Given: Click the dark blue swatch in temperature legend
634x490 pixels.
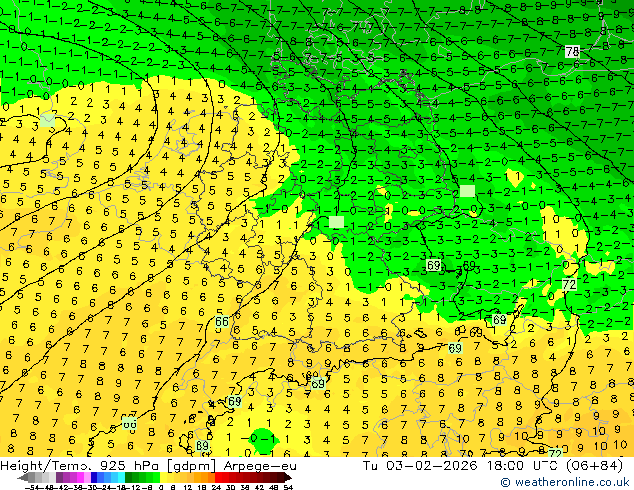Looking at the screenshot, I should tap(94, 478).
